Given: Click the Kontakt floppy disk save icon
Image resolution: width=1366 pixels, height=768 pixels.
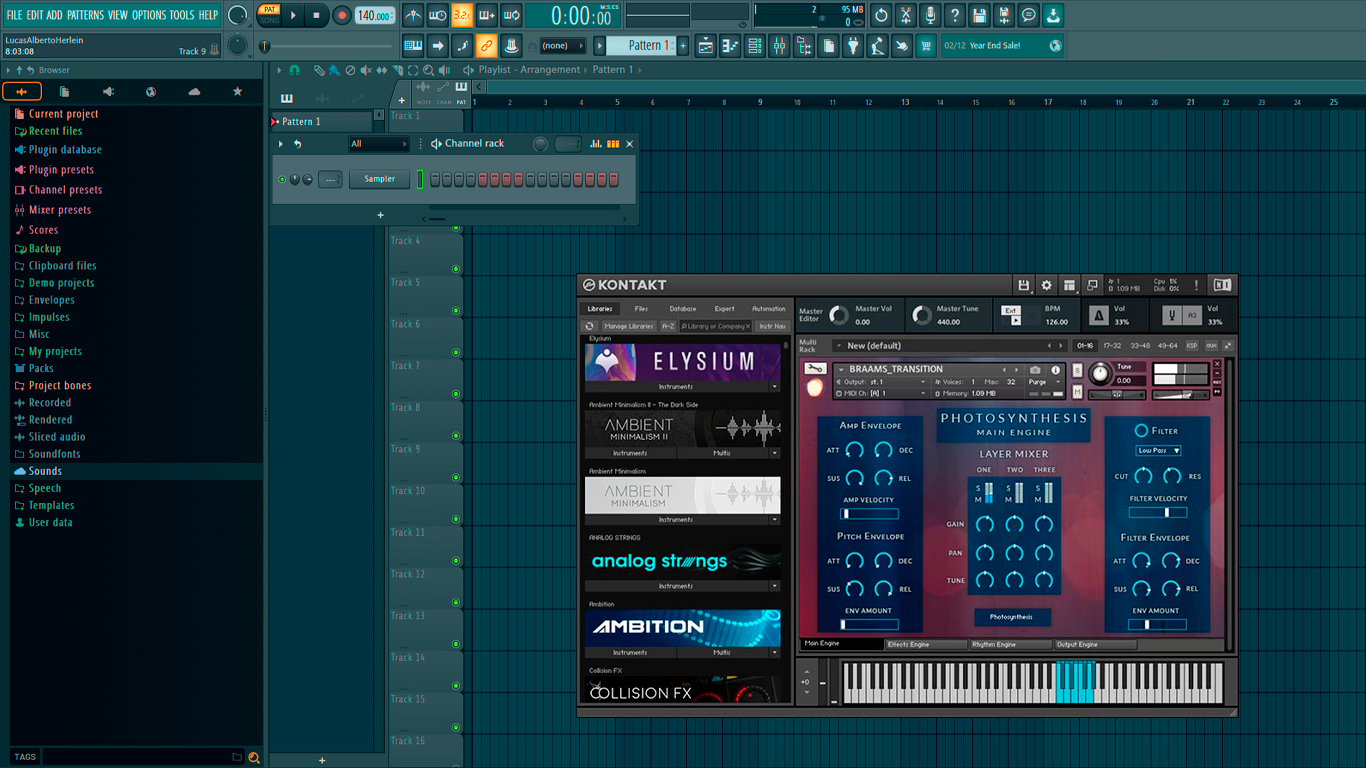Looking at the screenshot, I should click(1023, 285).
